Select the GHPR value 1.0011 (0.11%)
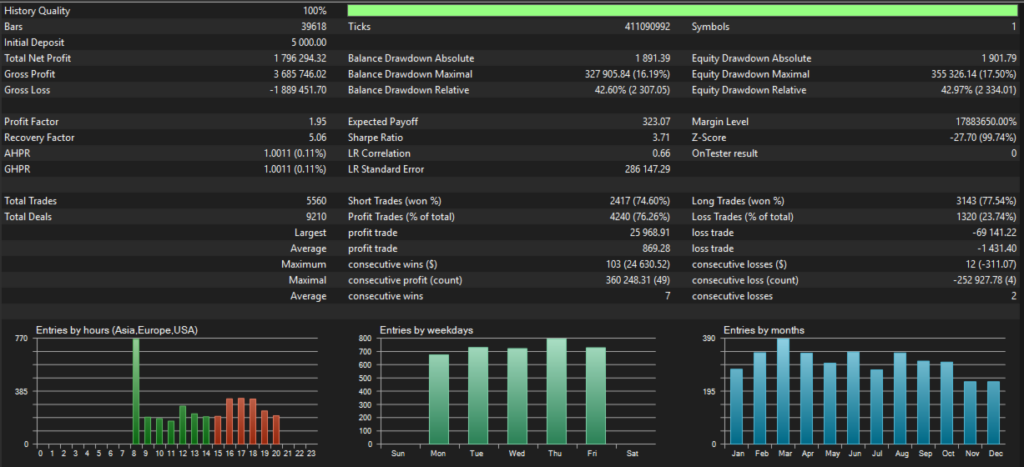 295,169
